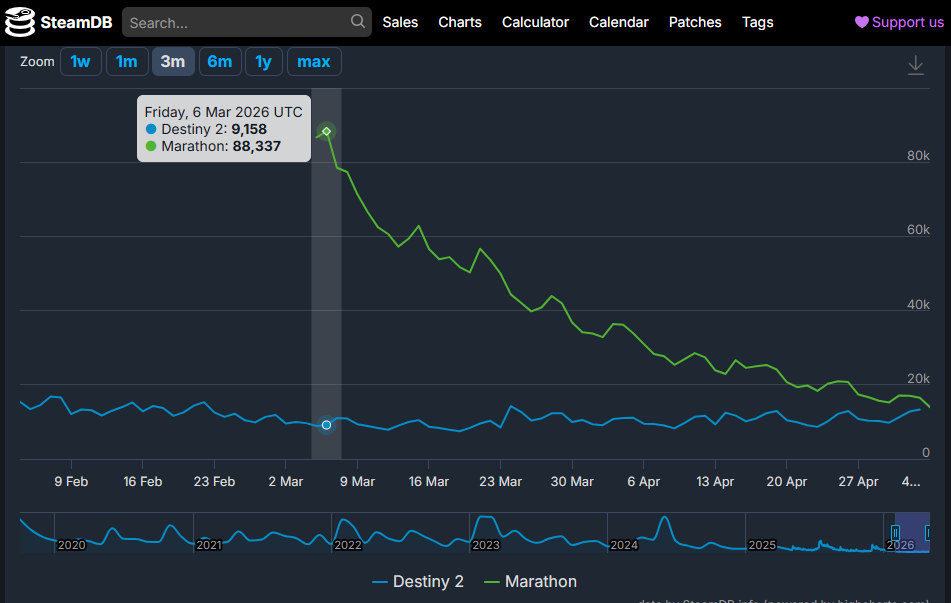Click the 13 Apr axis label
The image size is (951, 603).
pyautogui.click(x=715, y=482)
